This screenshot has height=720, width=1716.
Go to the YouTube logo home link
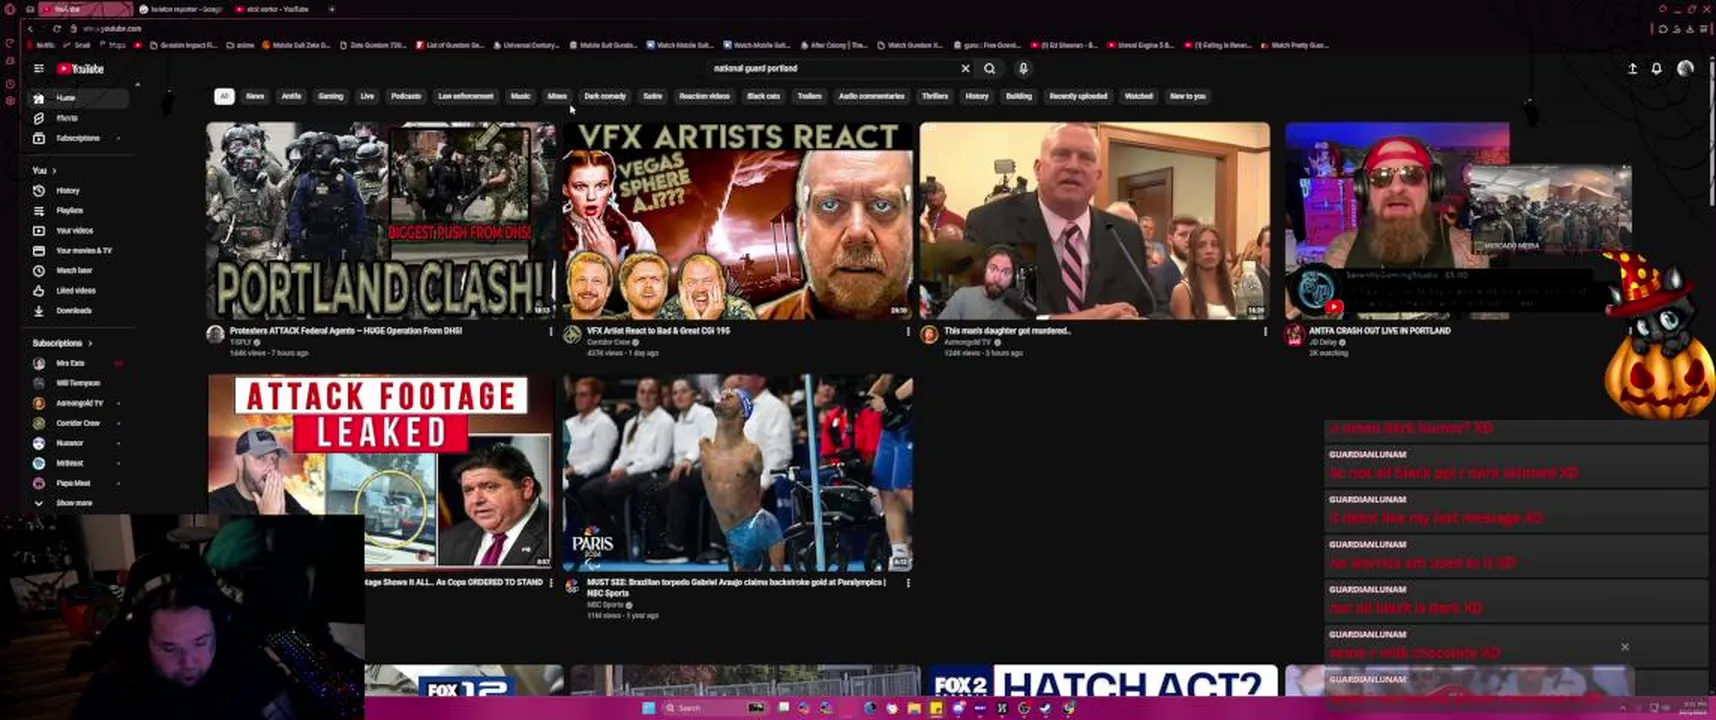[80, 69]
